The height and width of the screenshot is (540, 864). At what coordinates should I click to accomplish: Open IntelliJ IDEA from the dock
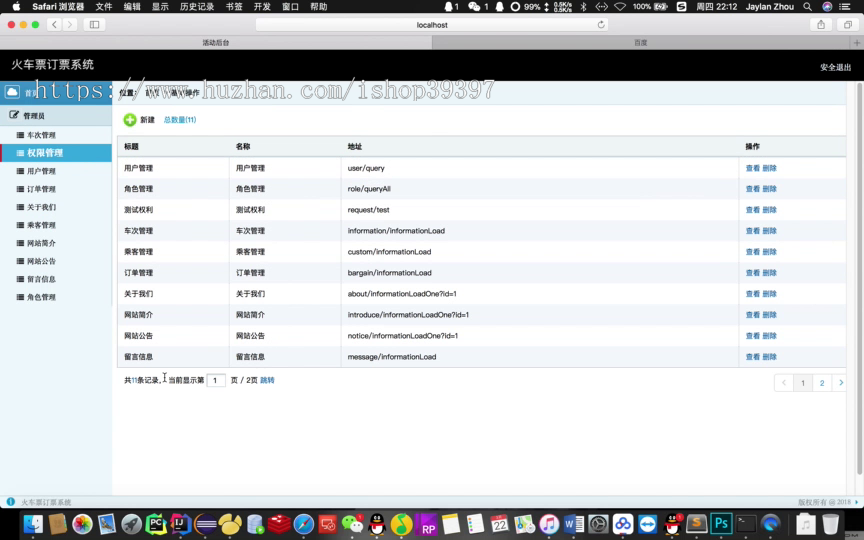click(x=180, y=523)
